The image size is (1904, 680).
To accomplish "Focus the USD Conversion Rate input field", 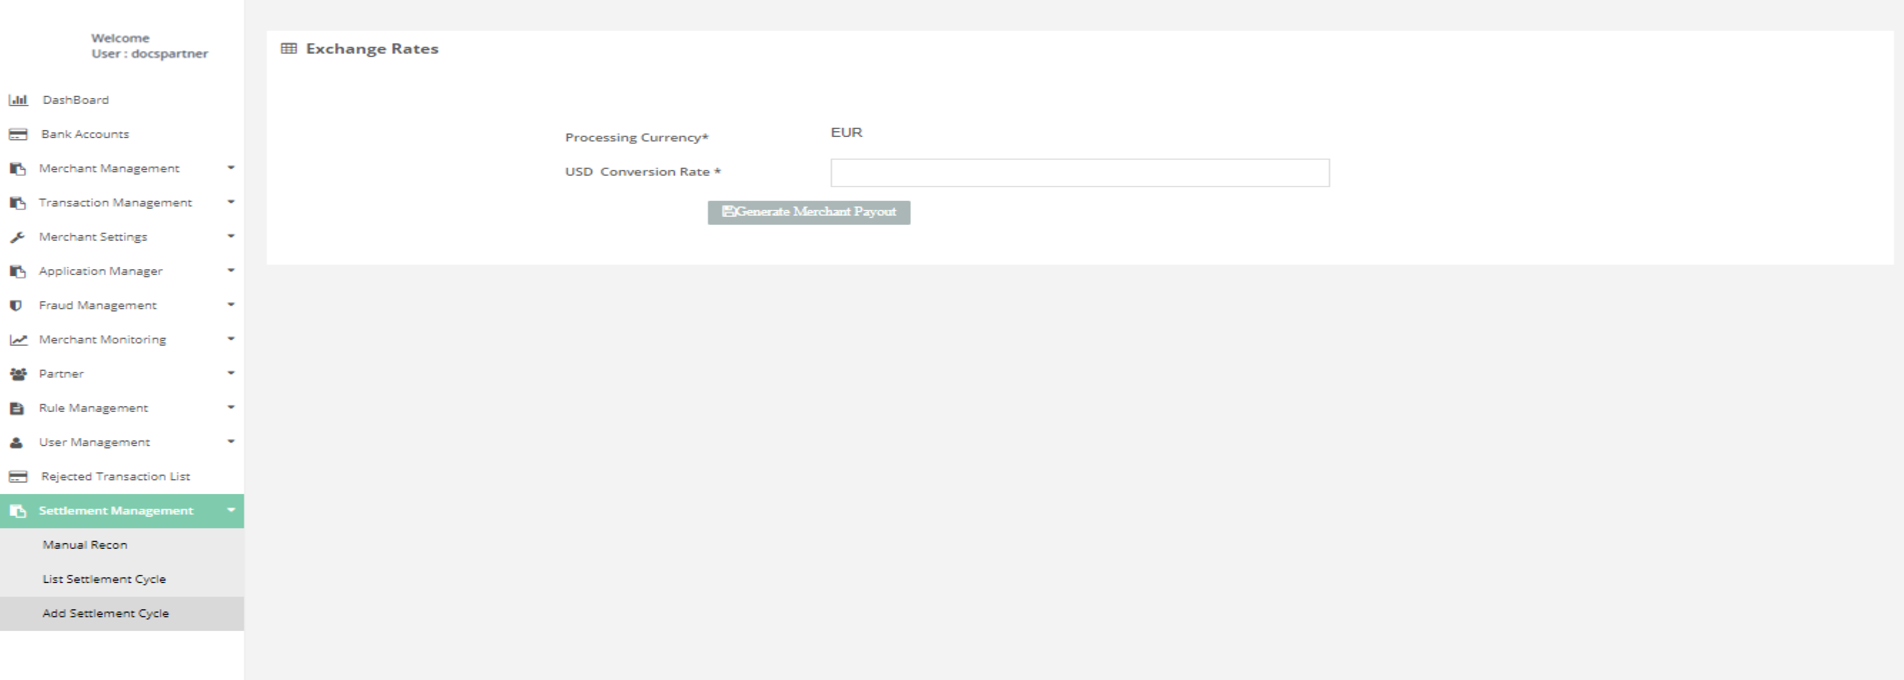I will click(1079, 173).
